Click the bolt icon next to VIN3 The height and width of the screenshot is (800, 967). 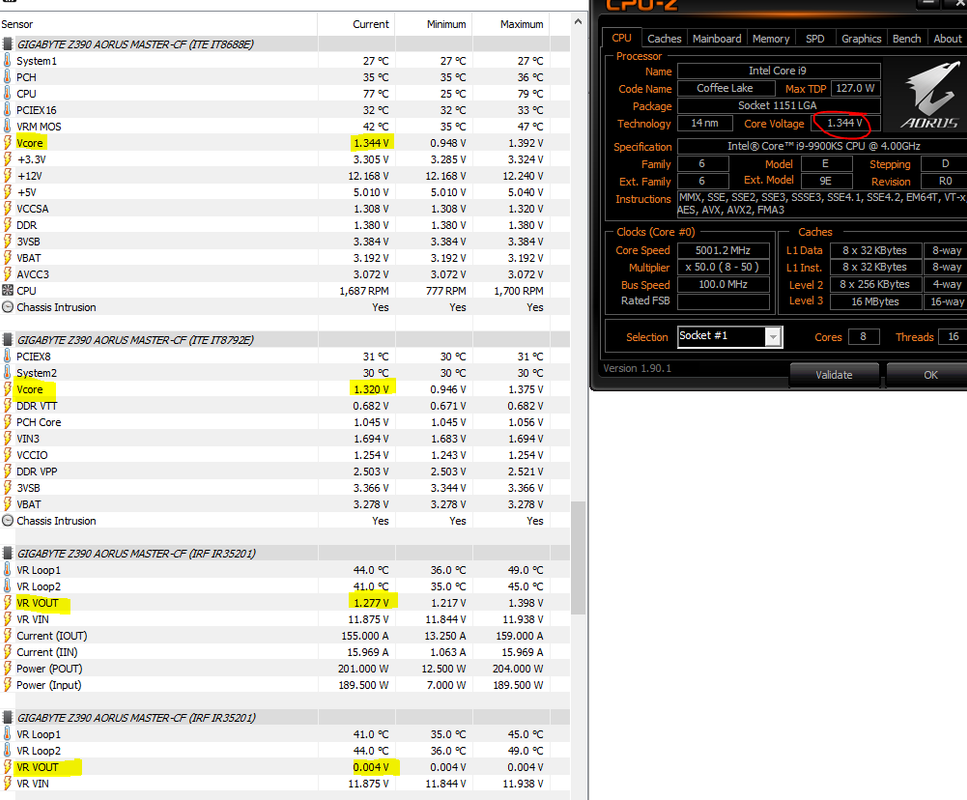[x=7, y=439]
